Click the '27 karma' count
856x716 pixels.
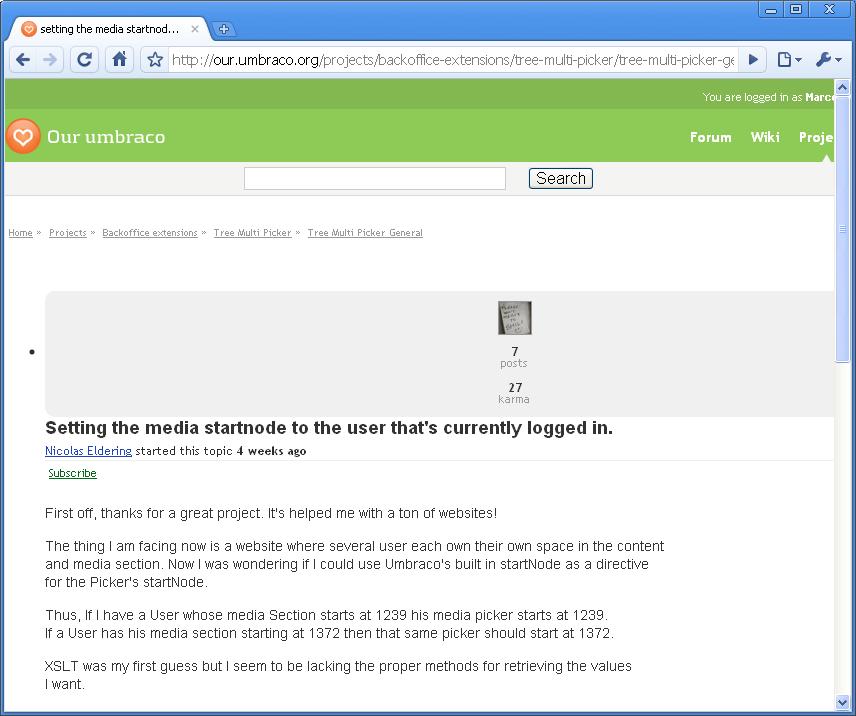coord(514,393)
